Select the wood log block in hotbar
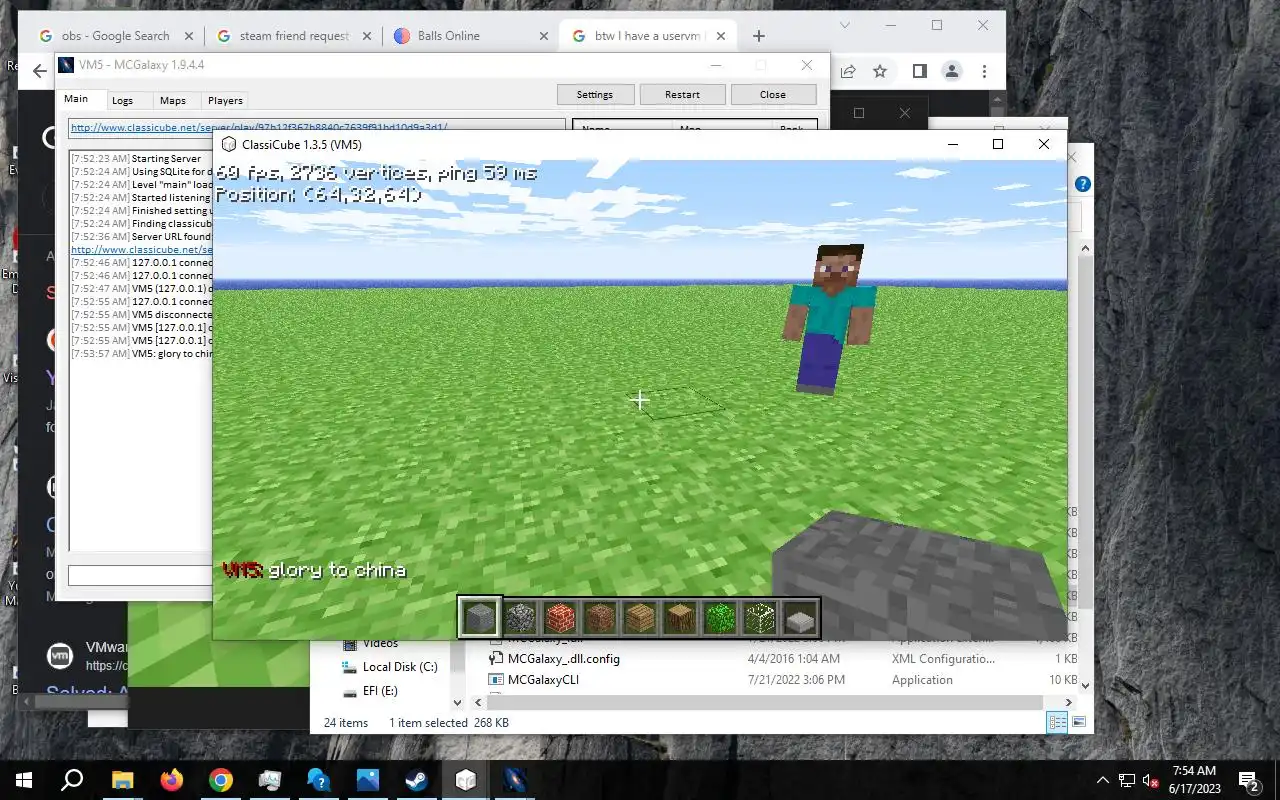1280x800 pixels. pyautogui.click(x=680, y=617)
